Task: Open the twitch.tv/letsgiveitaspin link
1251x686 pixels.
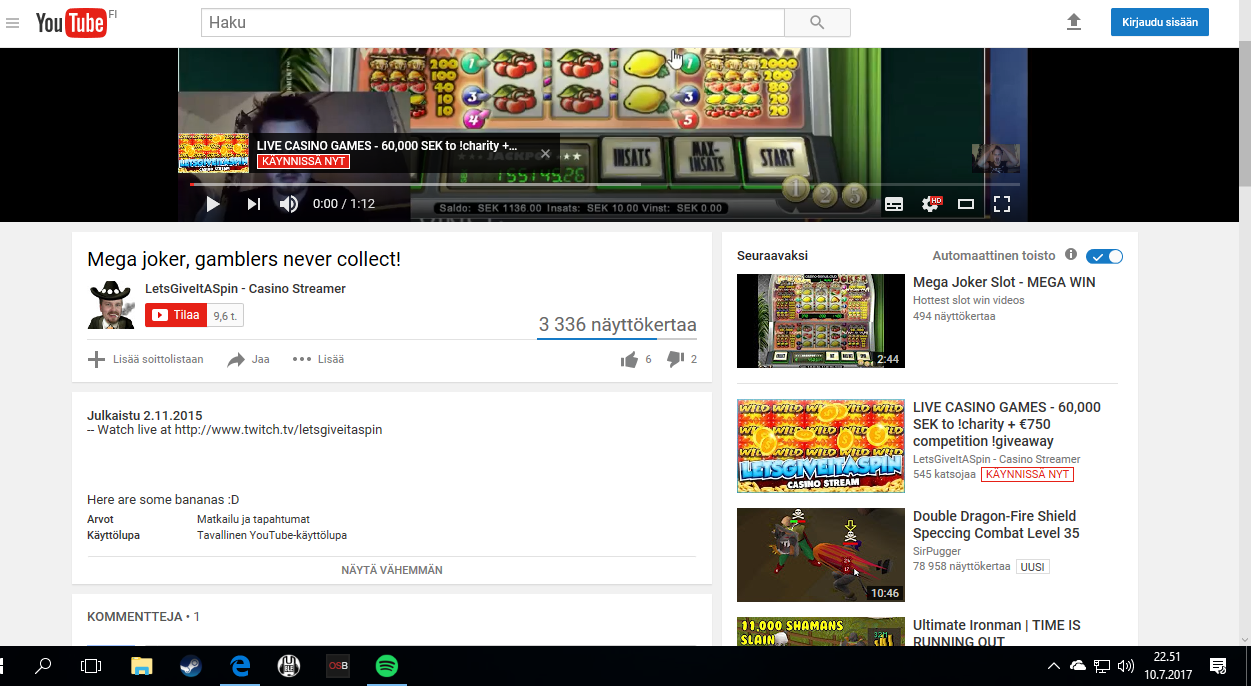Action: tap(278, 430)
